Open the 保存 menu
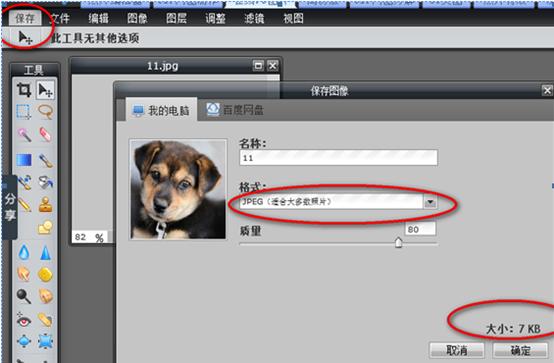Image resolution: width=554 pixels, height=363 pixels. [24, 18]
